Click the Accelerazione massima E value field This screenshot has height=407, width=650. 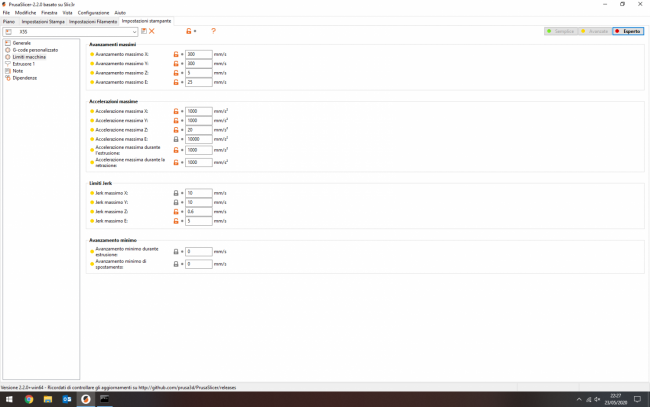tap(199, 139)
